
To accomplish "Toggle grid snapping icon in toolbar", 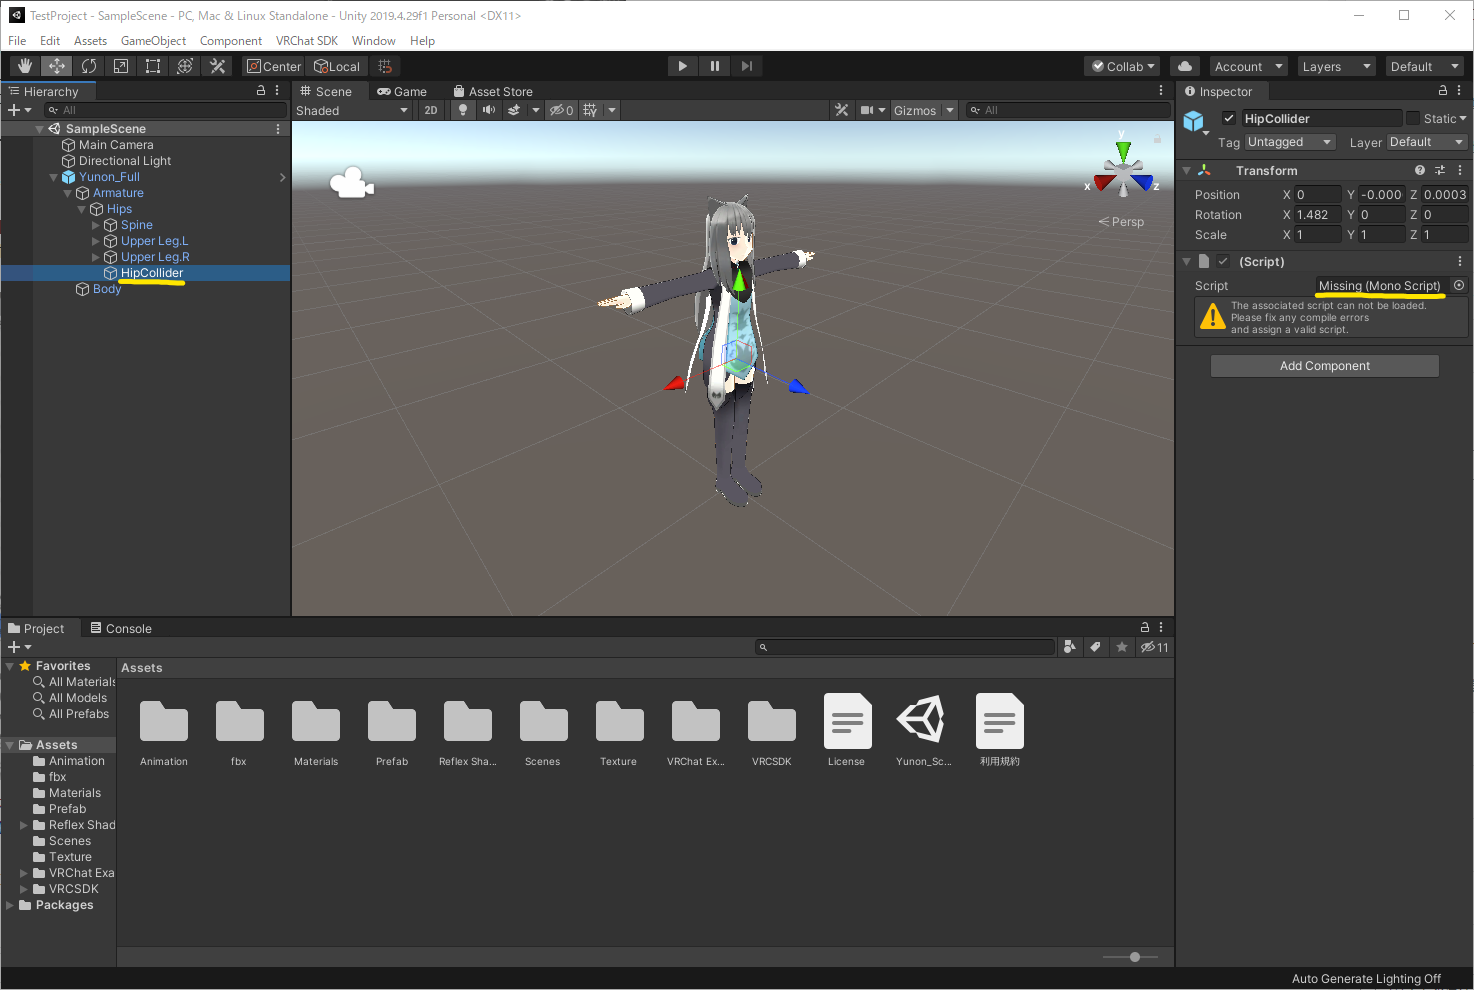I will click(385, 66).
